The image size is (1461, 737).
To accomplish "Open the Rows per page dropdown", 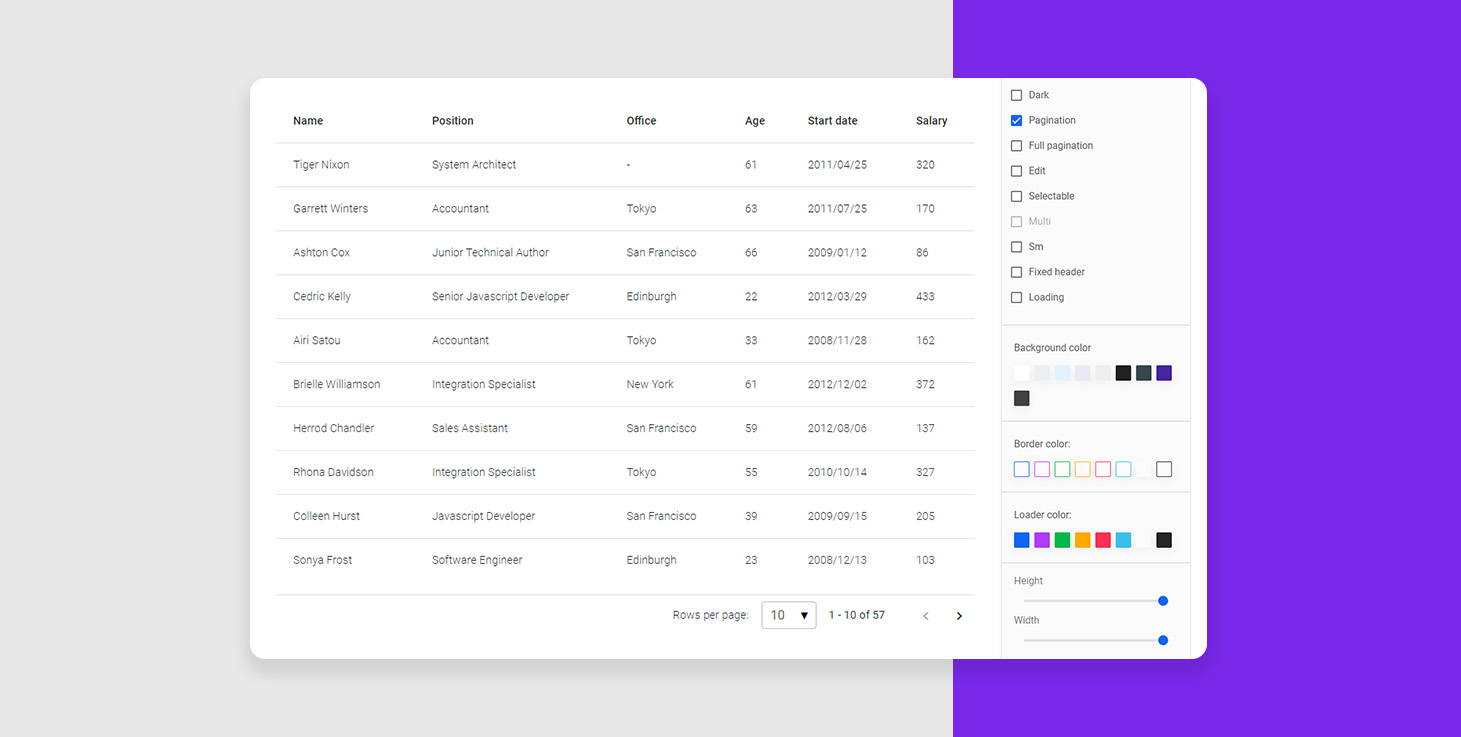I will [788, 615].
